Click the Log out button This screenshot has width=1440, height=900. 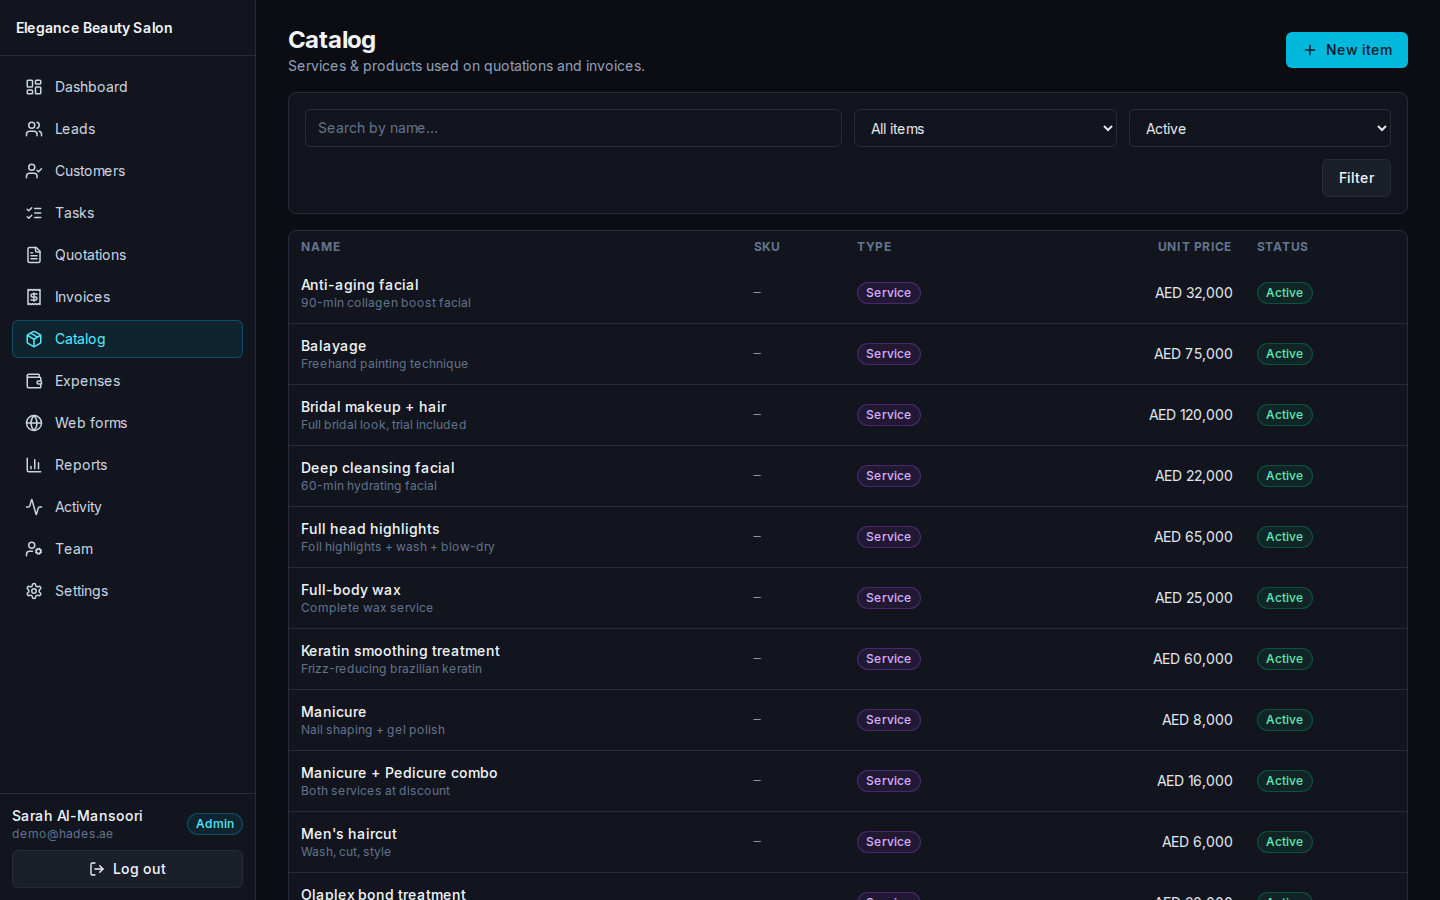pyautogui.click(x=127, y=869)
